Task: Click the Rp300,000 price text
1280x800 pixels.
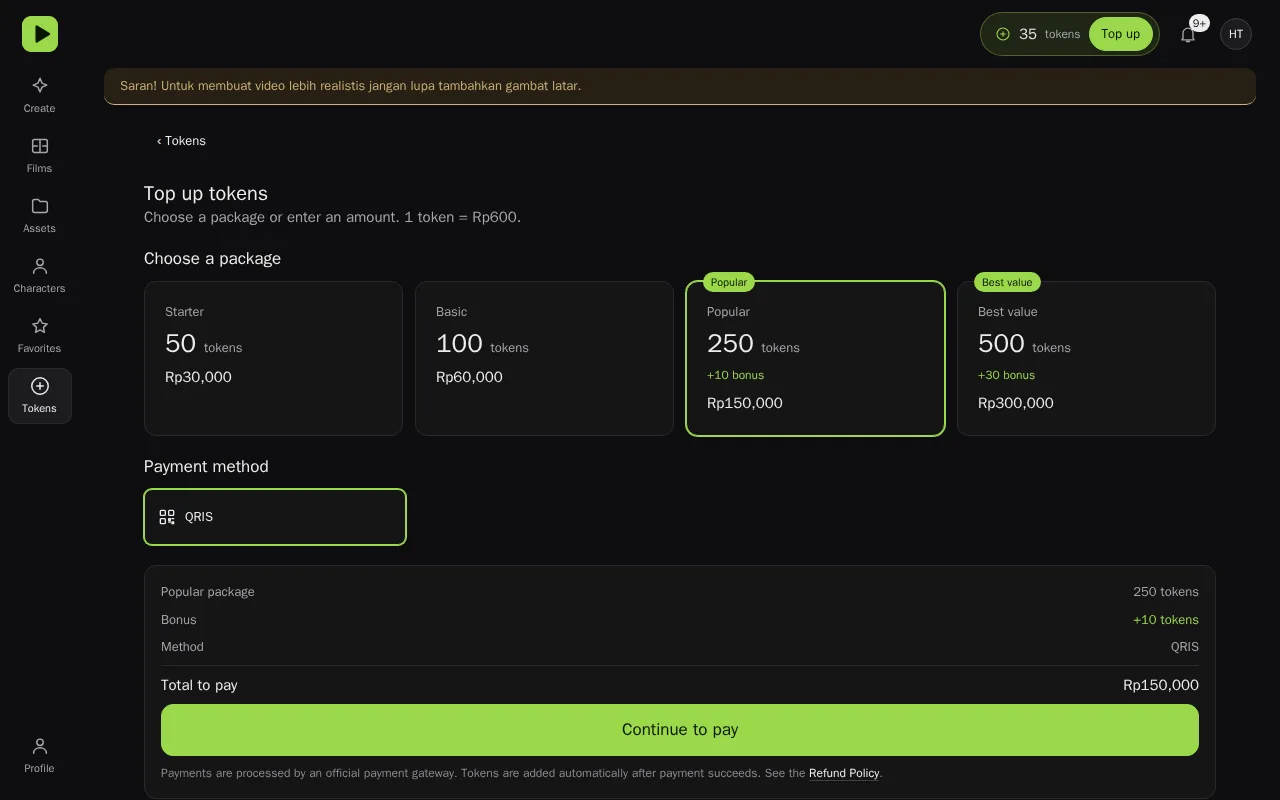Action: click(x=1016, y=403)
